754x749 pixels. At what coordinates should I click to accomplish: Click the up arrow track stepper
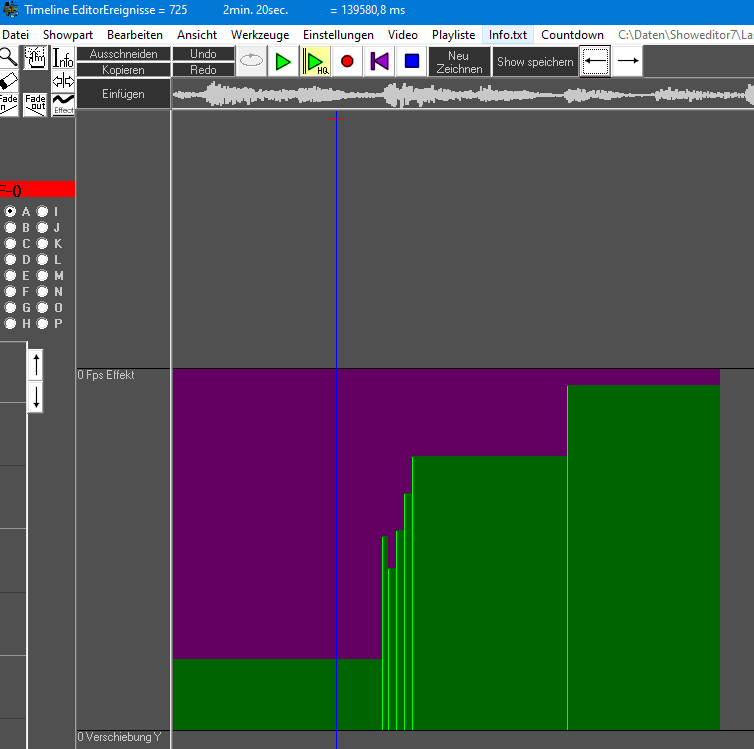pos(36,364)
